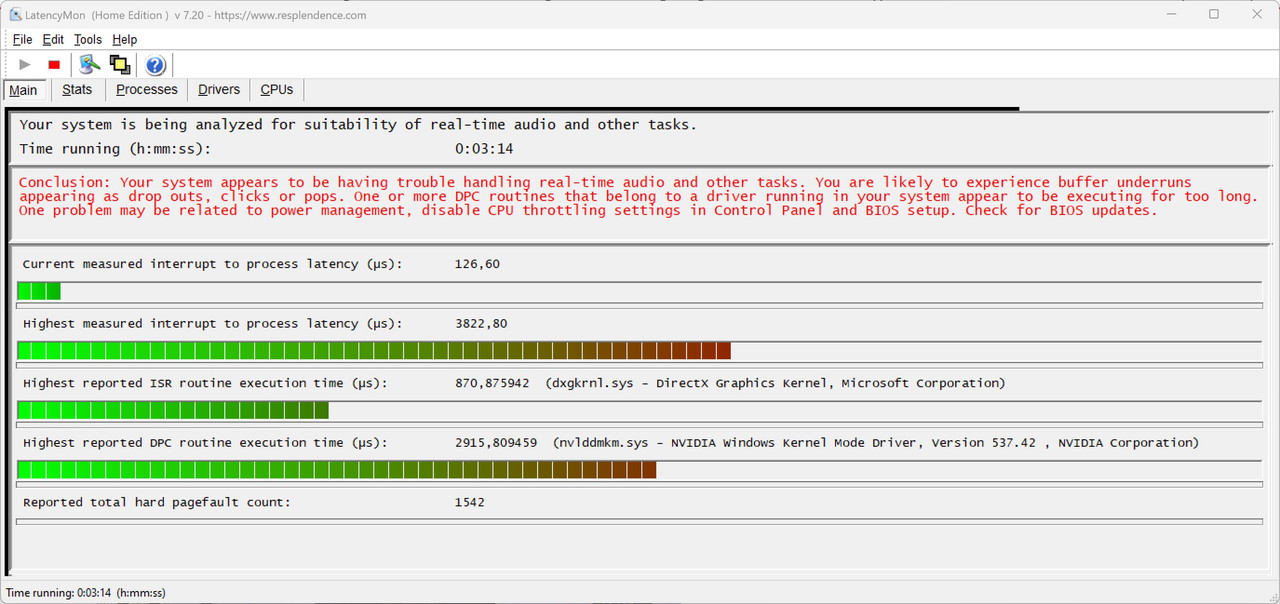Click 'Your system is being analyzed' status line
Image resolution: width=1280 pixels, height=604 pixels.
click(358, 125)
